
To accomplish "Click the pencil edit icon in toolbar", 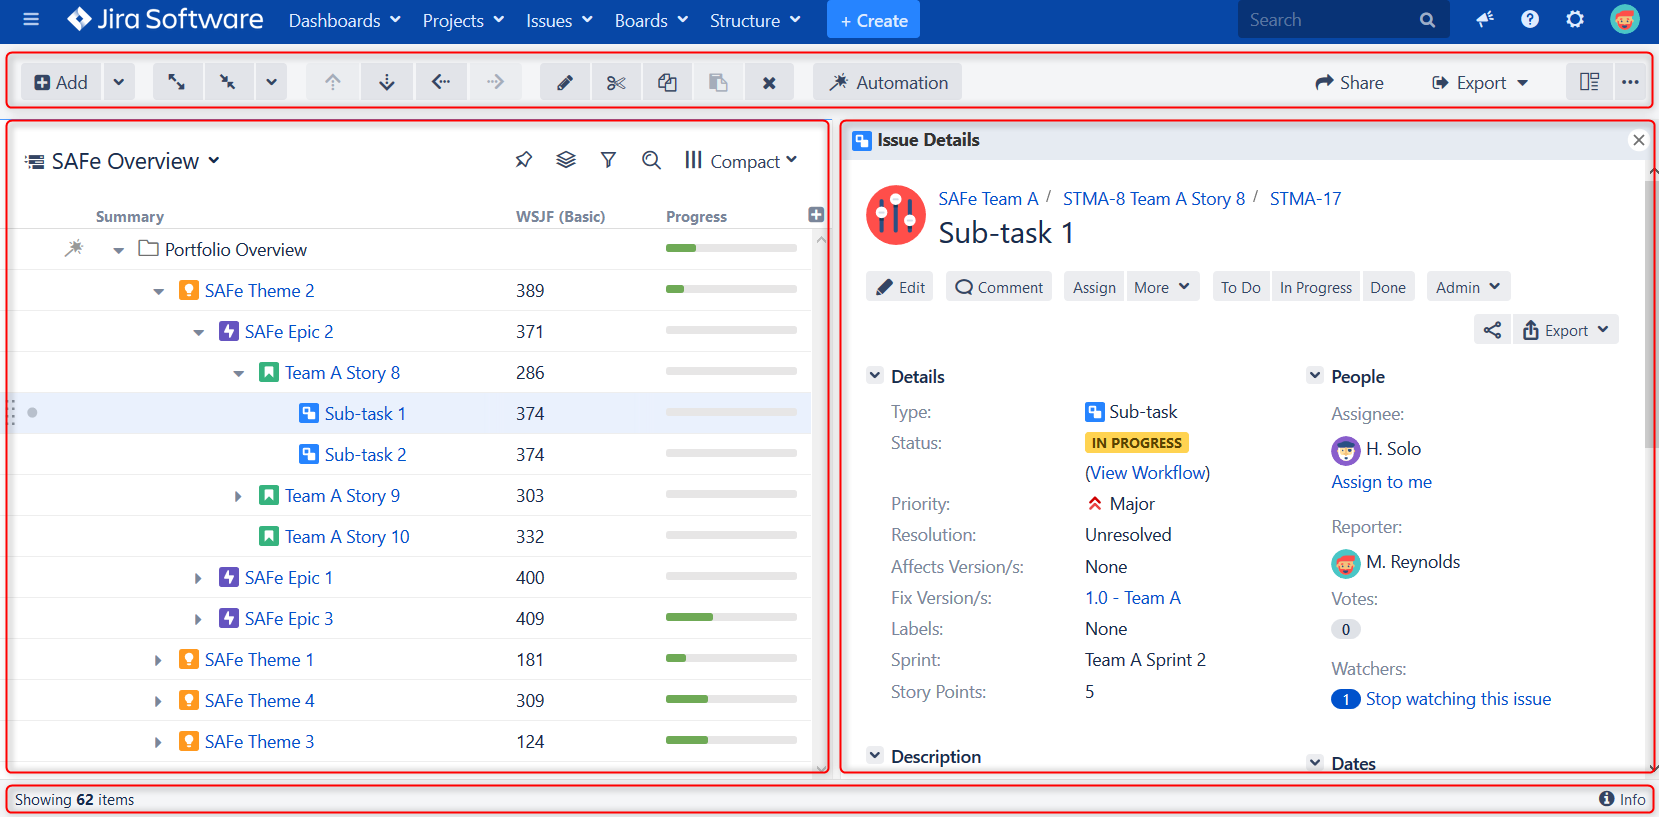I will [565, 82].
